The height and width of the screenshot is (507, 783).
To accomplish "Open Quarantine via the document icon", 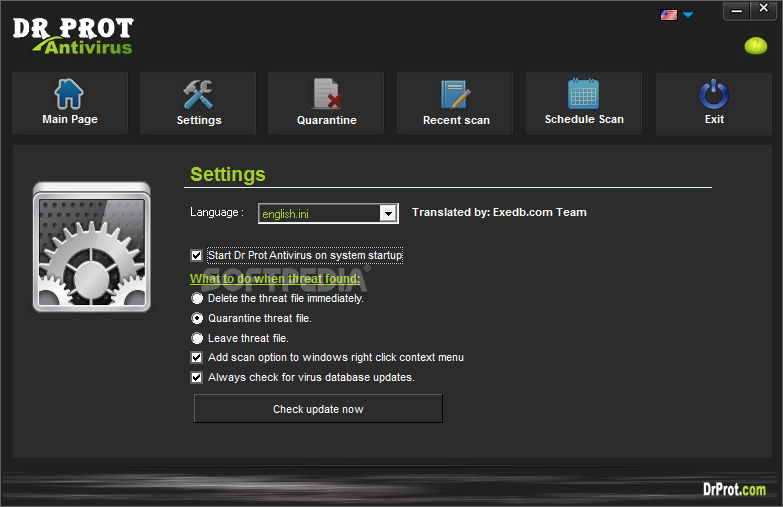I will (326, 103).
